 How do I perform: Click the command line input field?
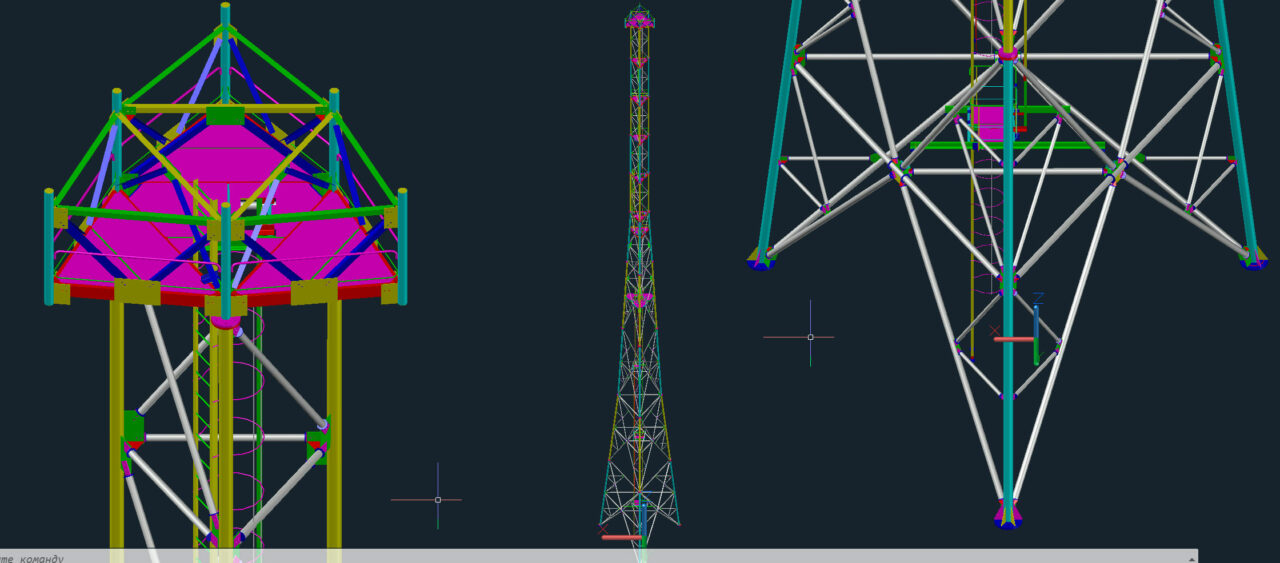tap(600, 557)
